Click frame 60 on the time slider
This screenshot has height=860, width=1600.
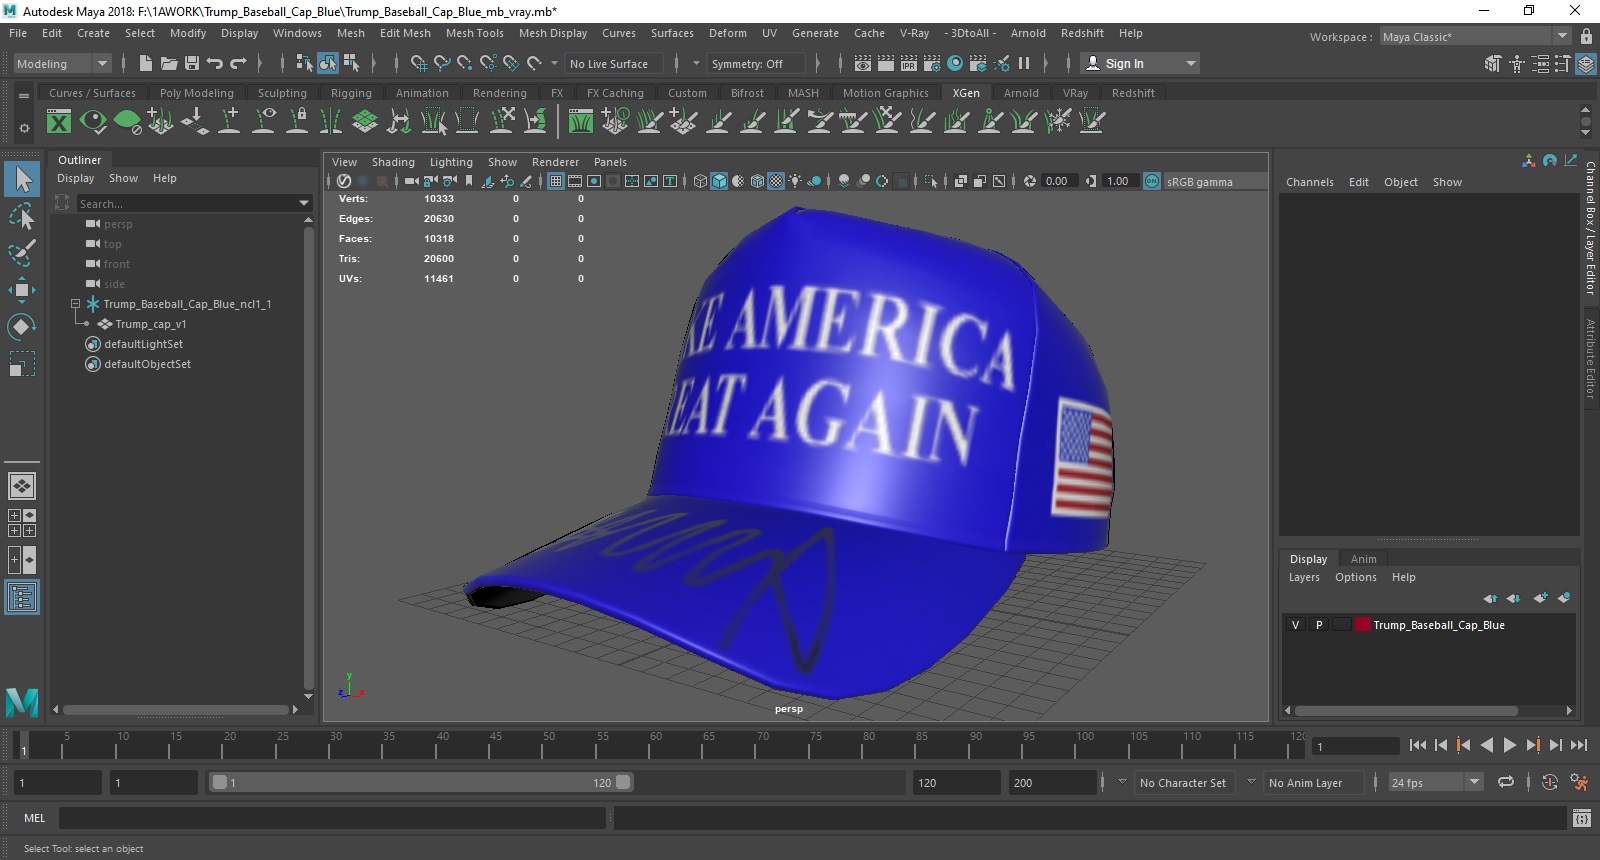coord(655,745)
